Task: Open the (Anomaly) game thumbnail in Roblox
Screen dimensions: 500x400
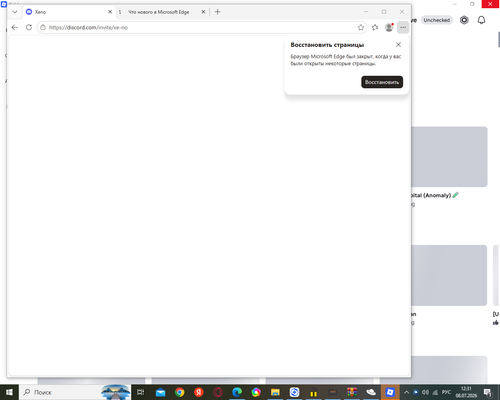Action: pos(449,157)
